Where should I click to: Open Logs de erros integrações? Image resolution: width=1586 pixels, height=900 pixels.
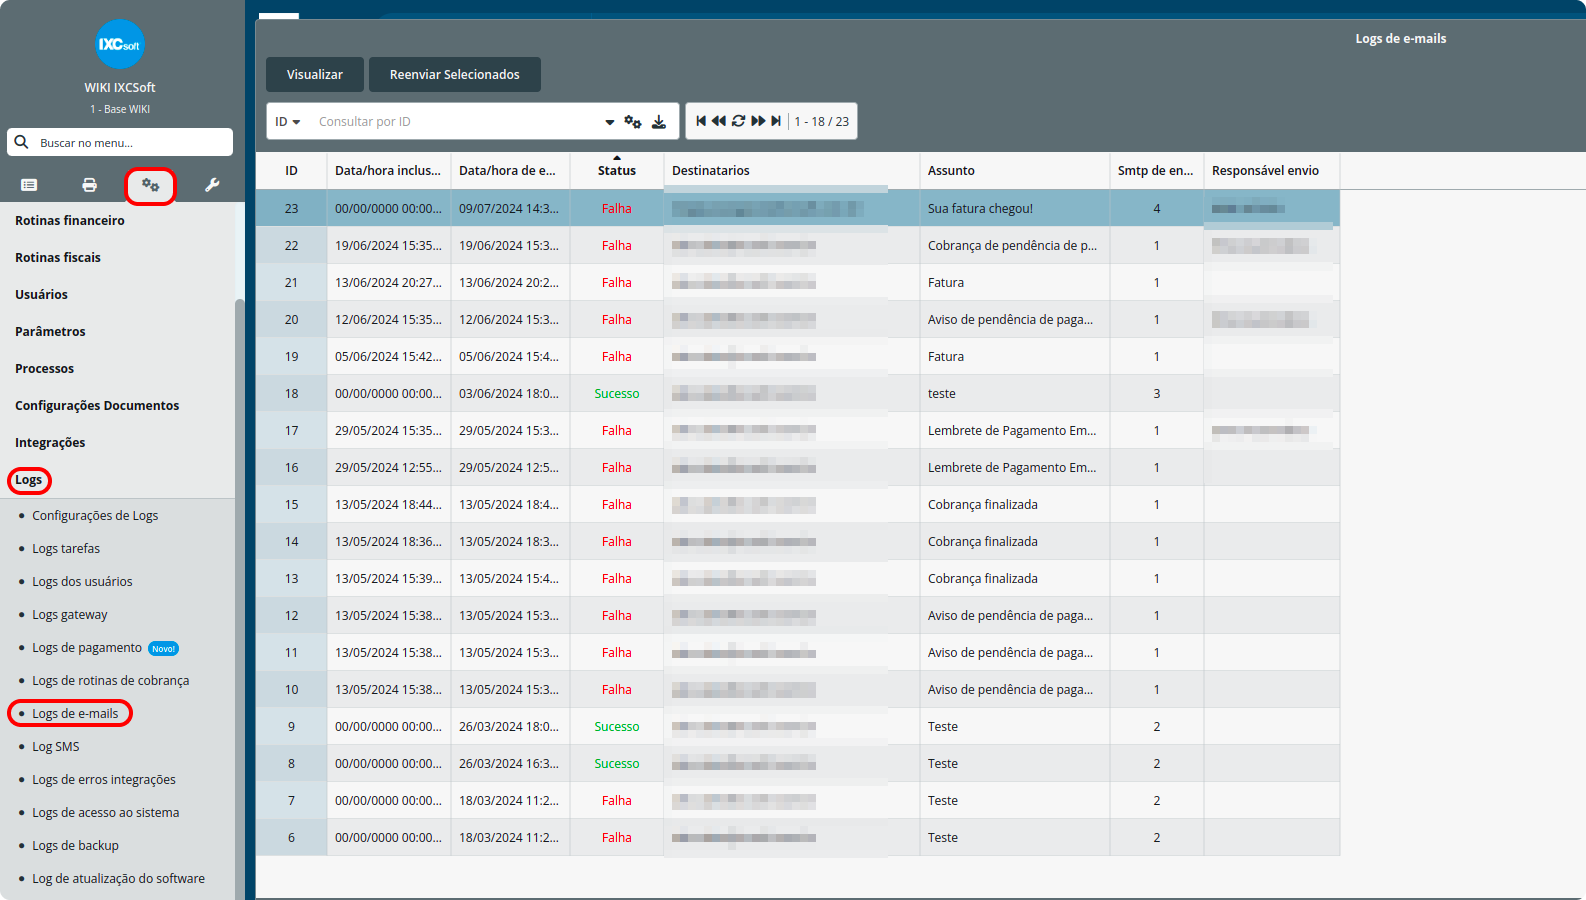tap(104, 780)
